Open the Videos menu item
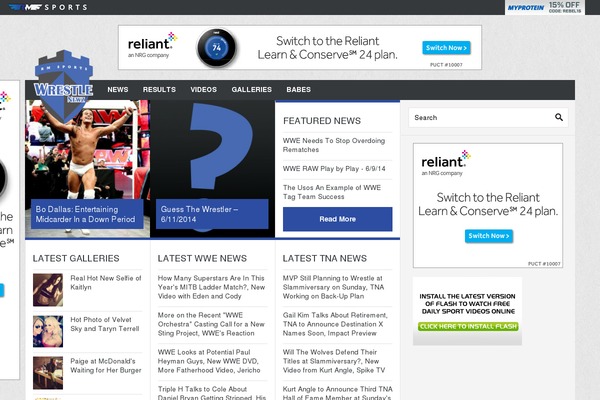 pos(204,90)
